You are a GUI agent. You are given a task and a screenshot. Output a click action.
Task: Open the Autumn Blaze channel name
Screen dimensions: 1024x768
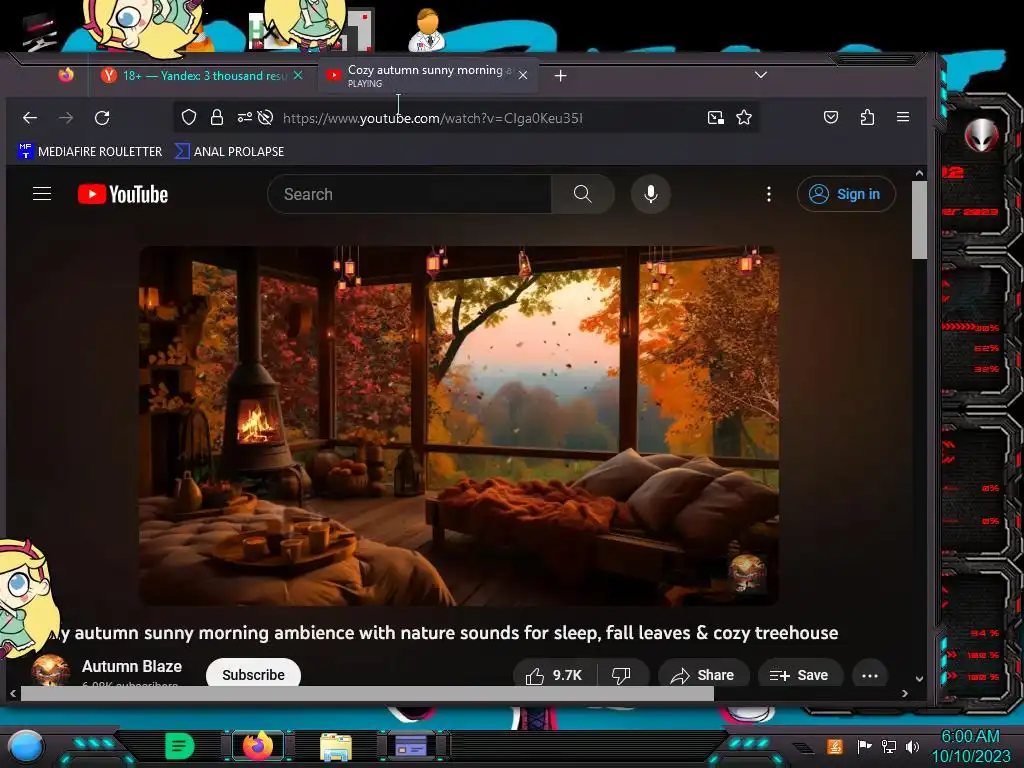pos(132,666)
